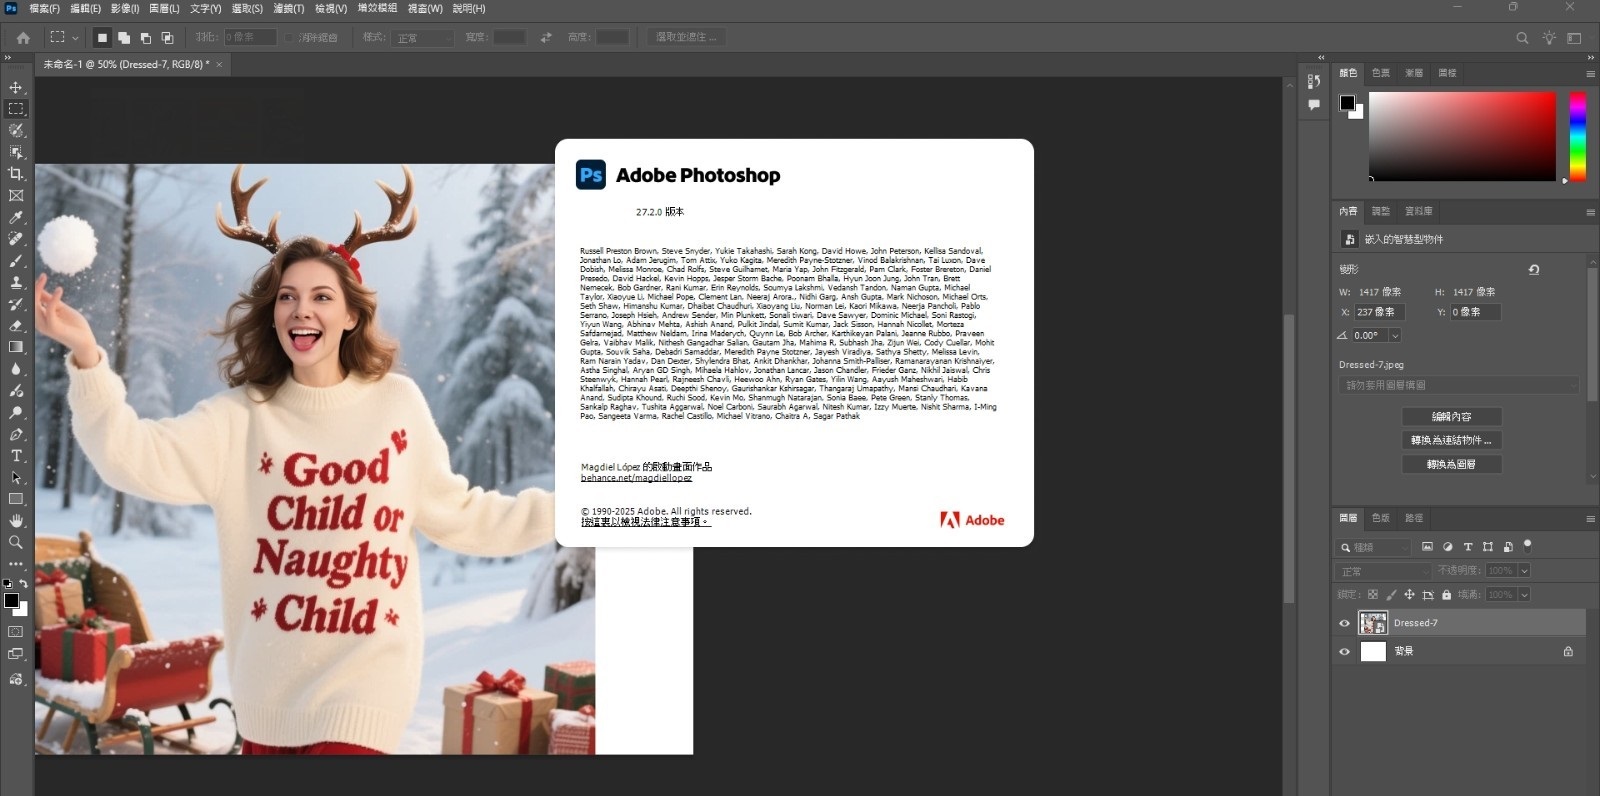Click the Dressed-7 layer thumbnail
Screen dimensions: 1600x796
point(1373,623)
